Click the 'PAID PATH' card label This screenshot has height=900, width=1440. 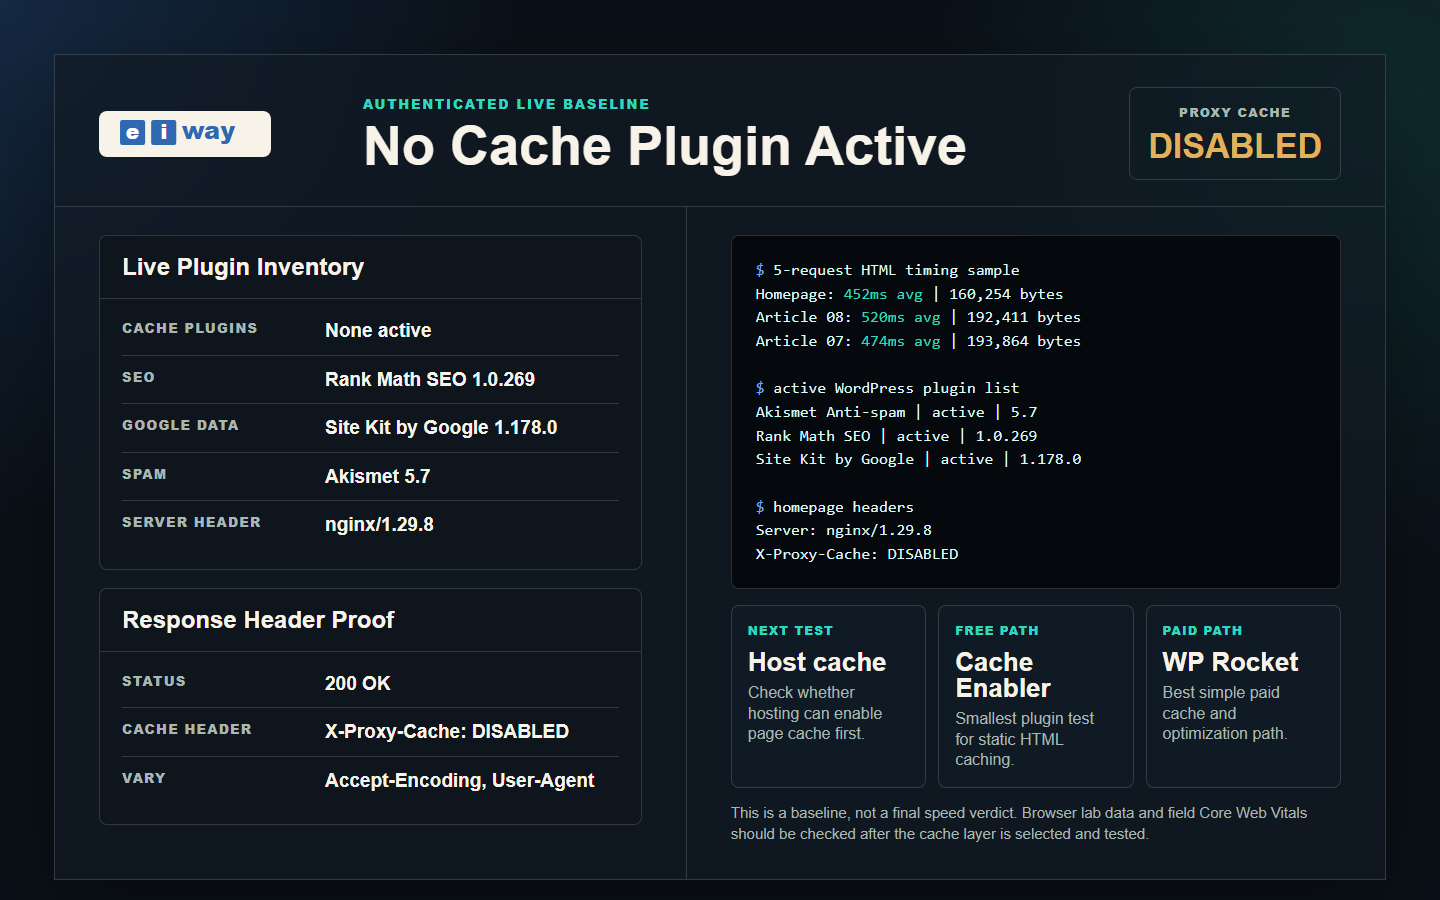1202,631
